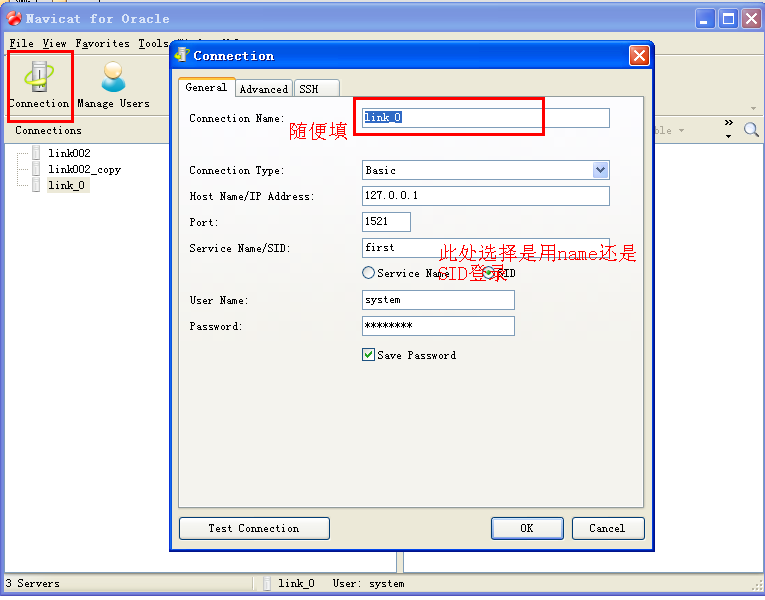This screenshot has height=600, width=765.
Task: Open the View menu
Action: coord(54,43)
